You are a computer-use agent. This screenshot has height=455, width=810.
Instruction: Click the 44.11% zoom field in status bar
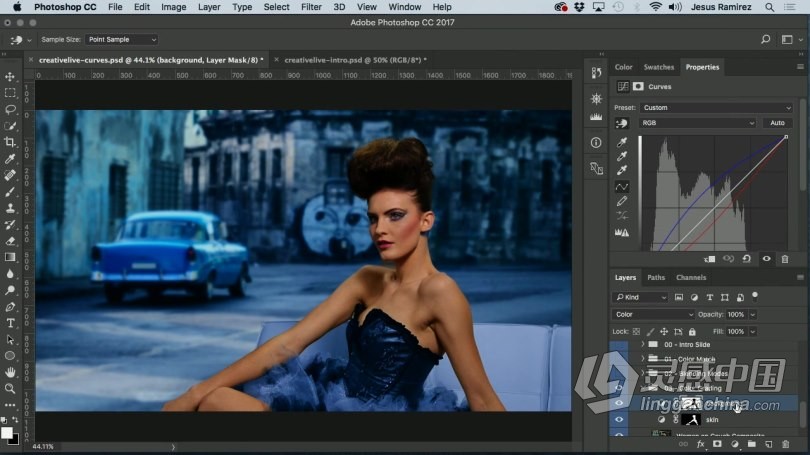(43, 447)
